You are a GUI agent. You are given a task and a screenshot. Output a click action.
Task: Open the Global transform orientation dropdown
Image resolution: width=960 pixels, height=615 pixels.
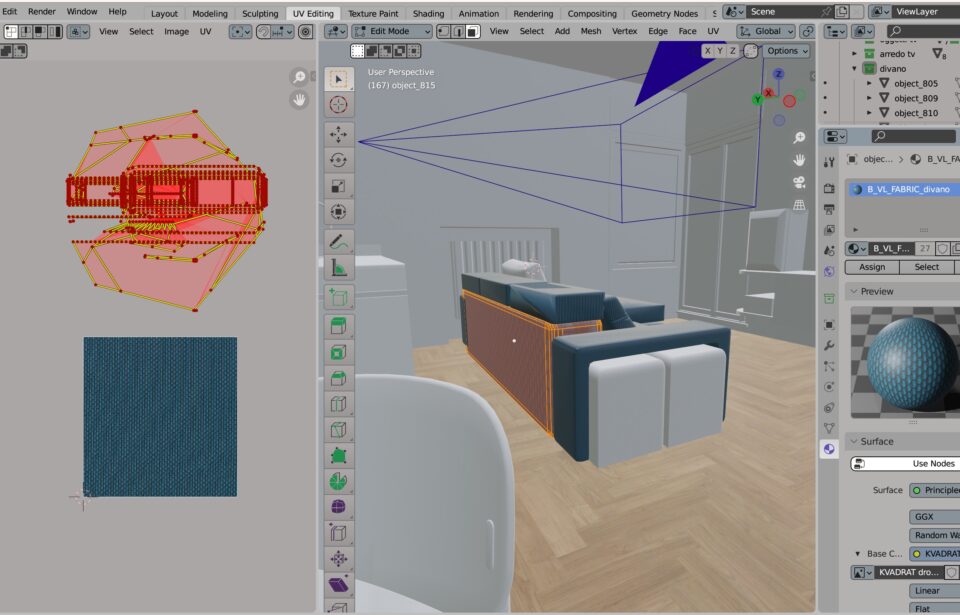click(766, 31)
